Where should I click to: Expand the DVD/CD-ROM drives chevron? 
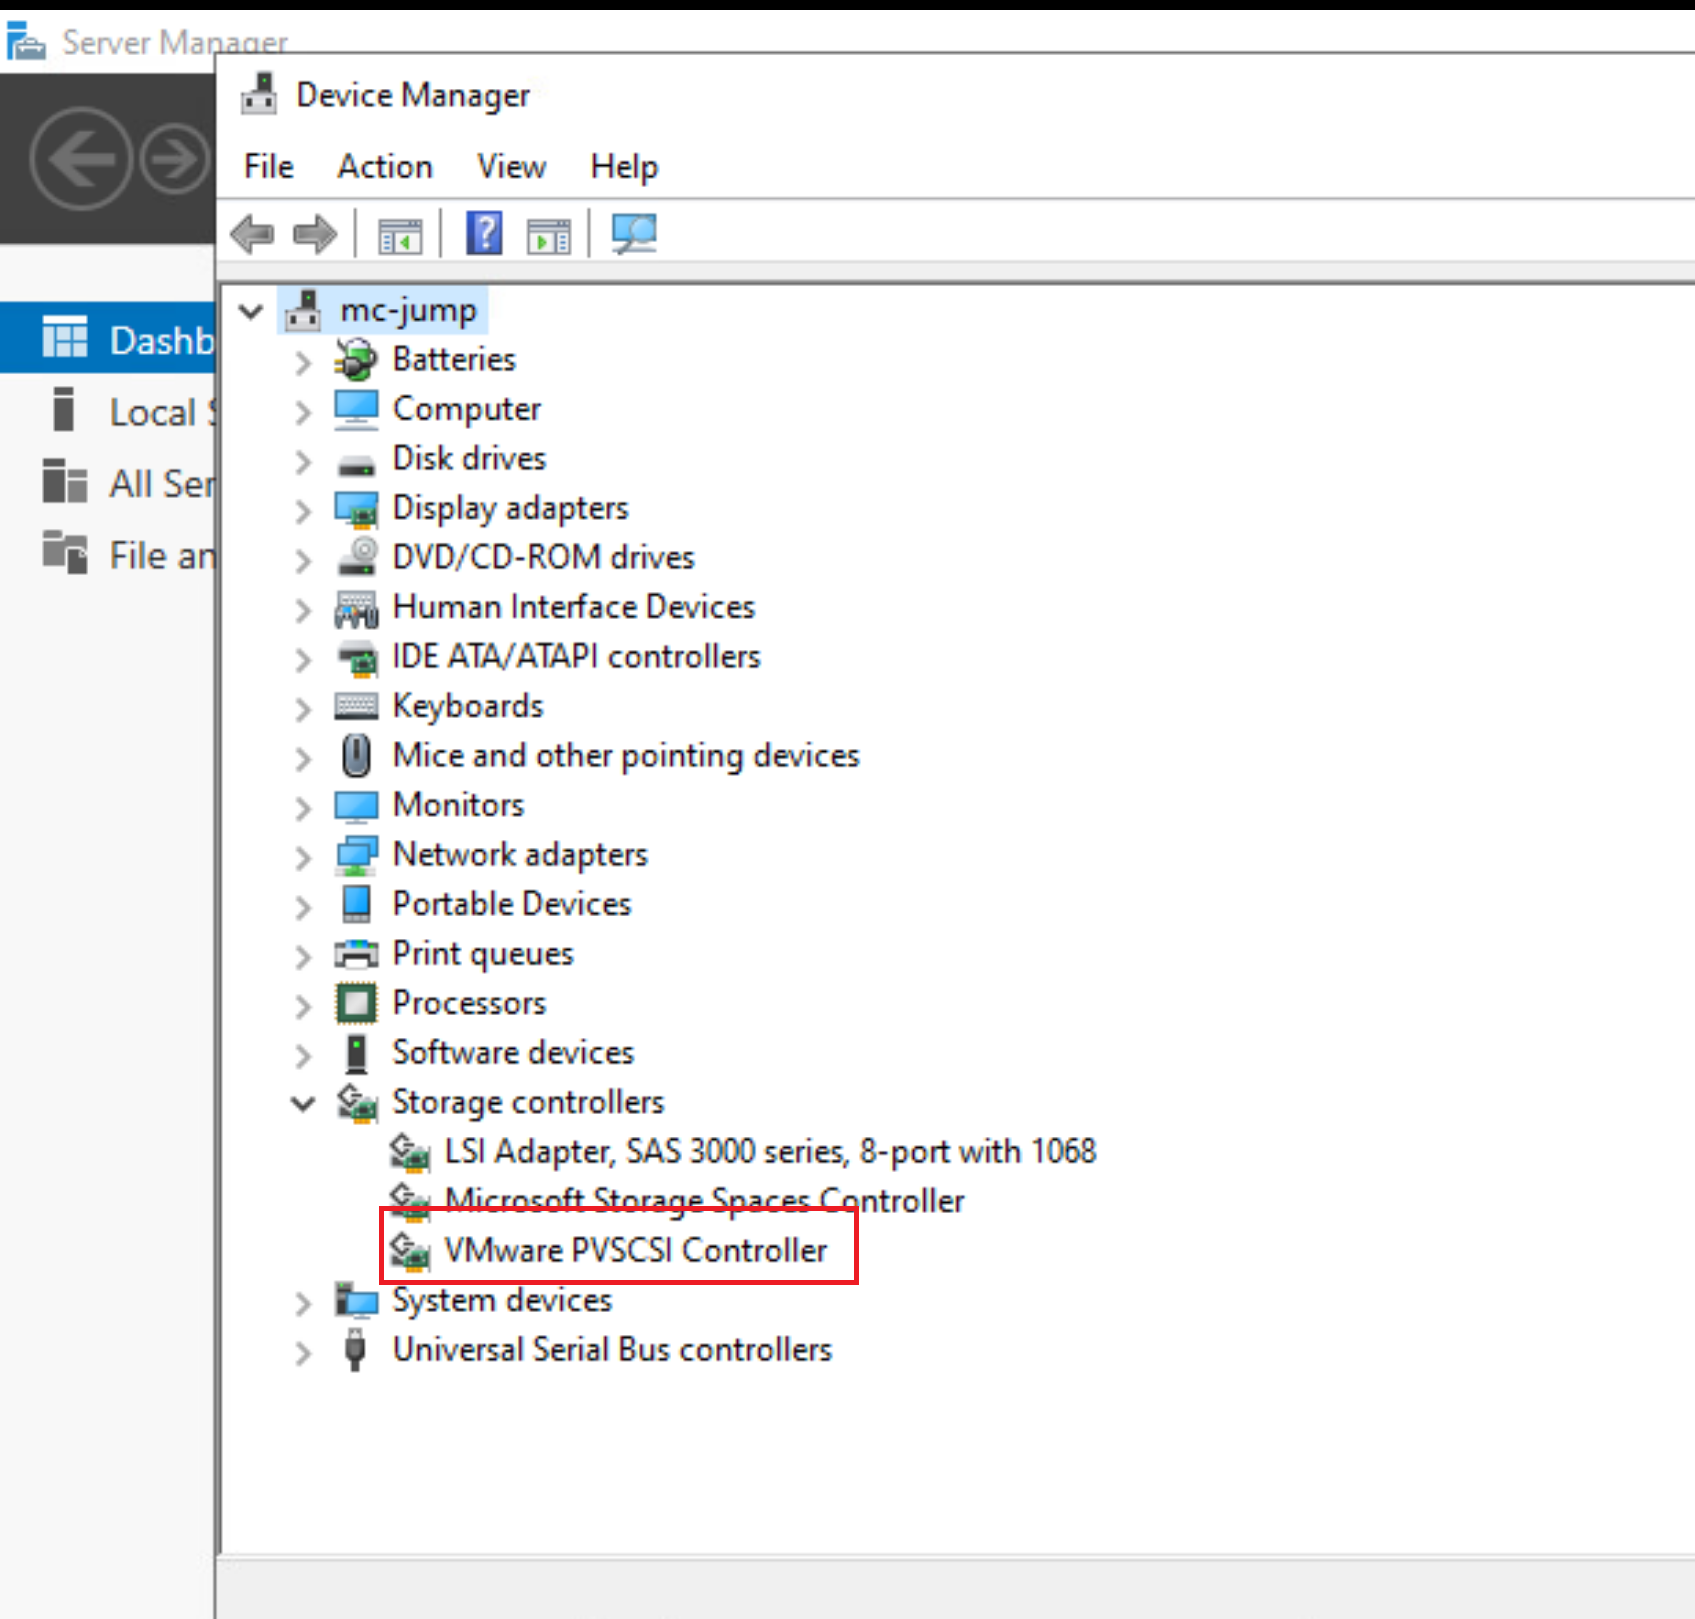pos(303,560)
